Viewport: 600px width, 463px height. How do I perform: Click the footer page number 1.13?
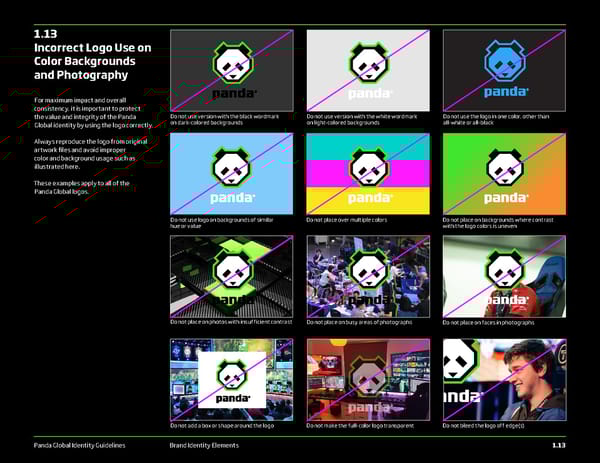[559, 445]
